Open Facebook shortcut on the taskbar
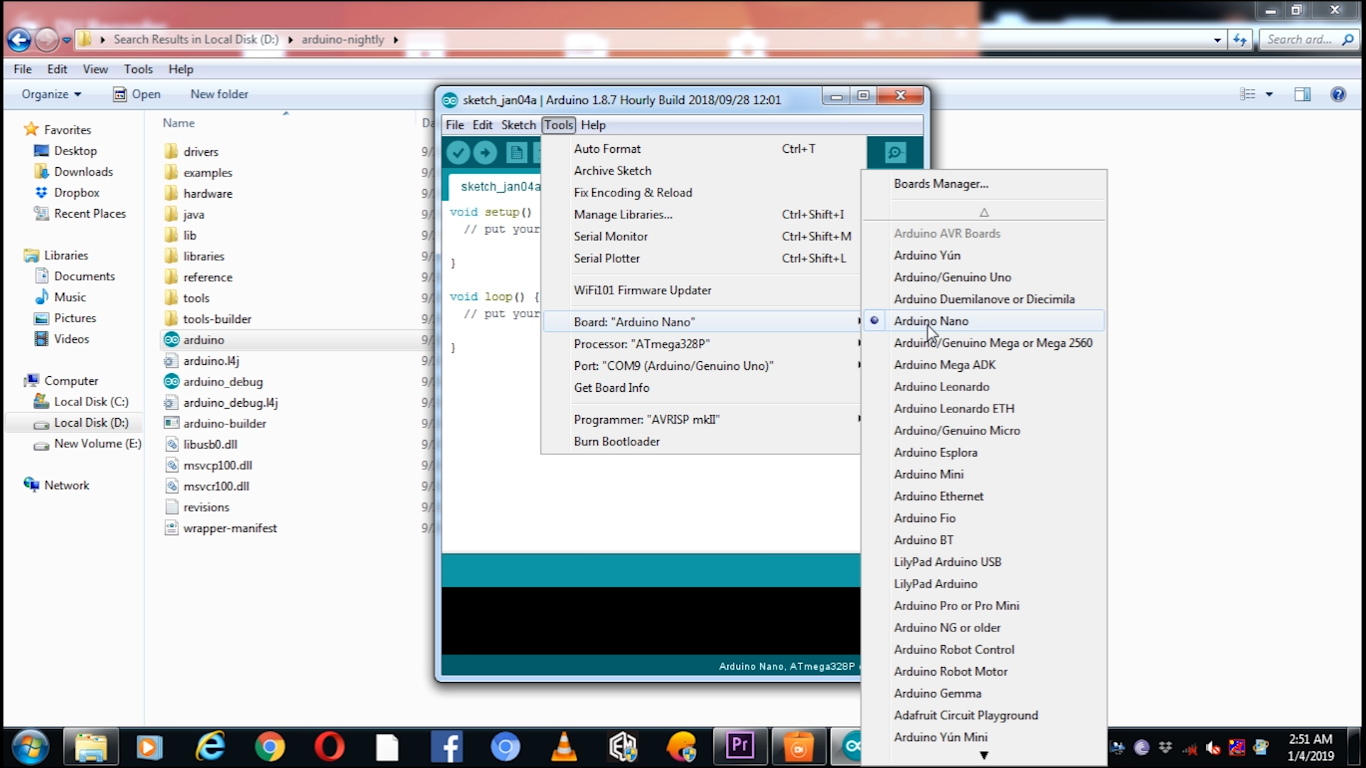Screen dimensions: 1366x768 [446, 746]
